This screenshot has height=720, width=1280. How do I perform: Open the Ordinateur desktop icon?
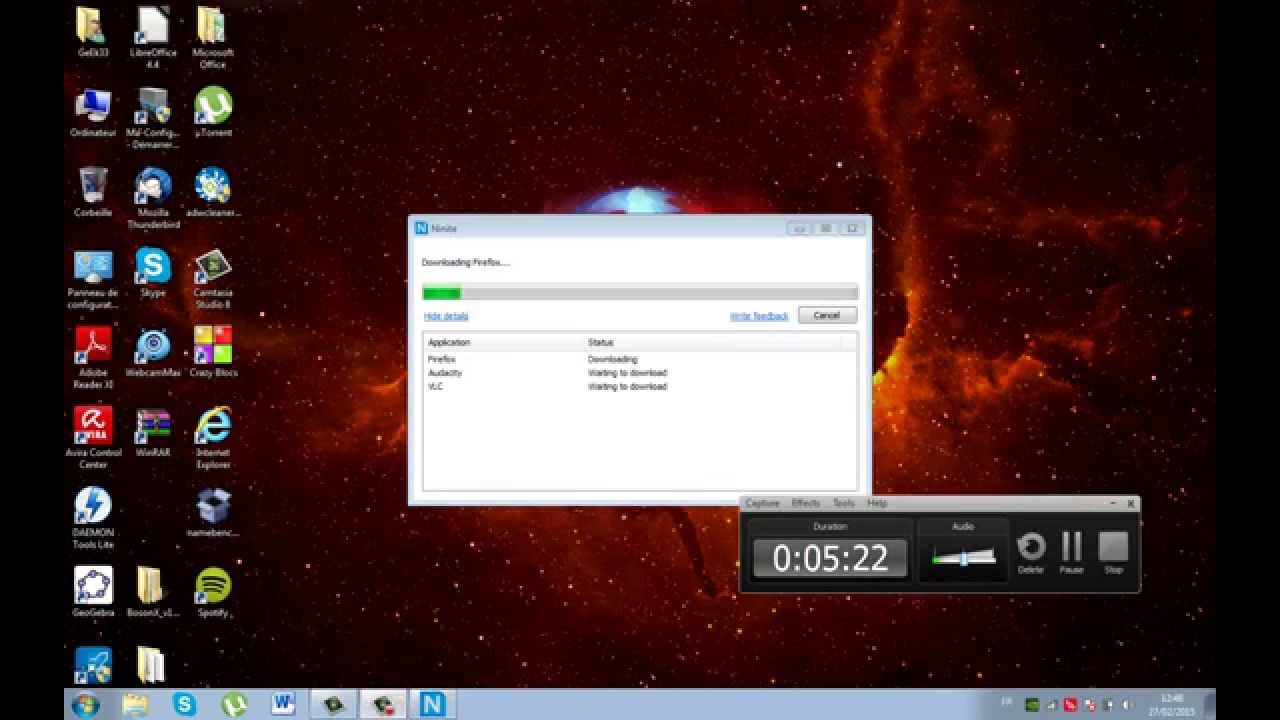pyautogui.click(x=93, y=112)
